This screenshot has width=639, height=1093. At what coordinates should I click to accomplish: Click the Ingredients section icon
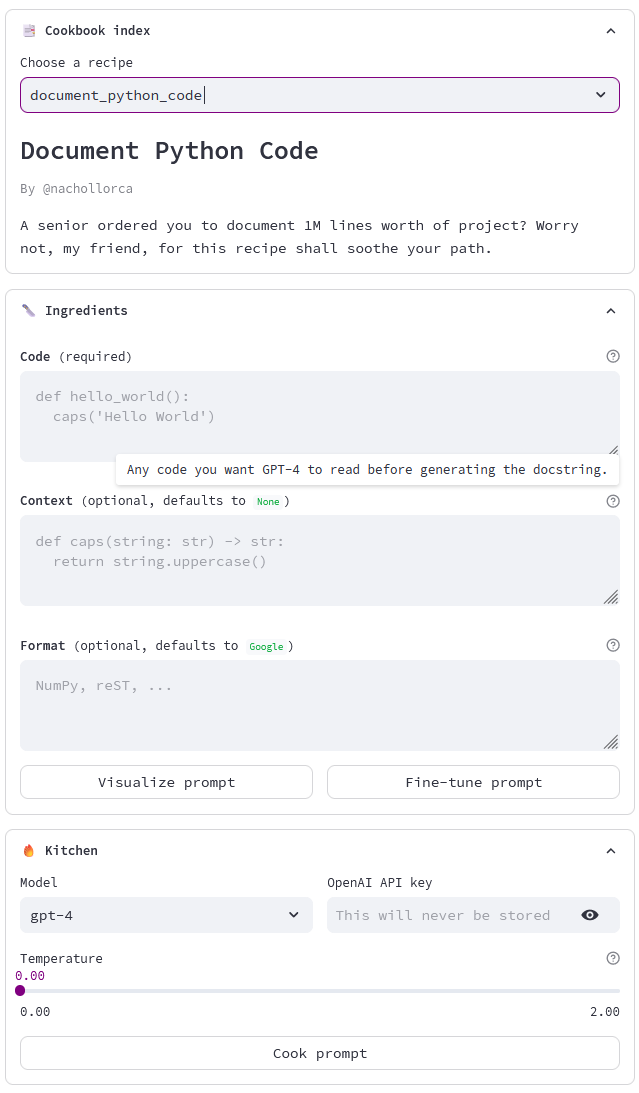[x=29, y=311]
